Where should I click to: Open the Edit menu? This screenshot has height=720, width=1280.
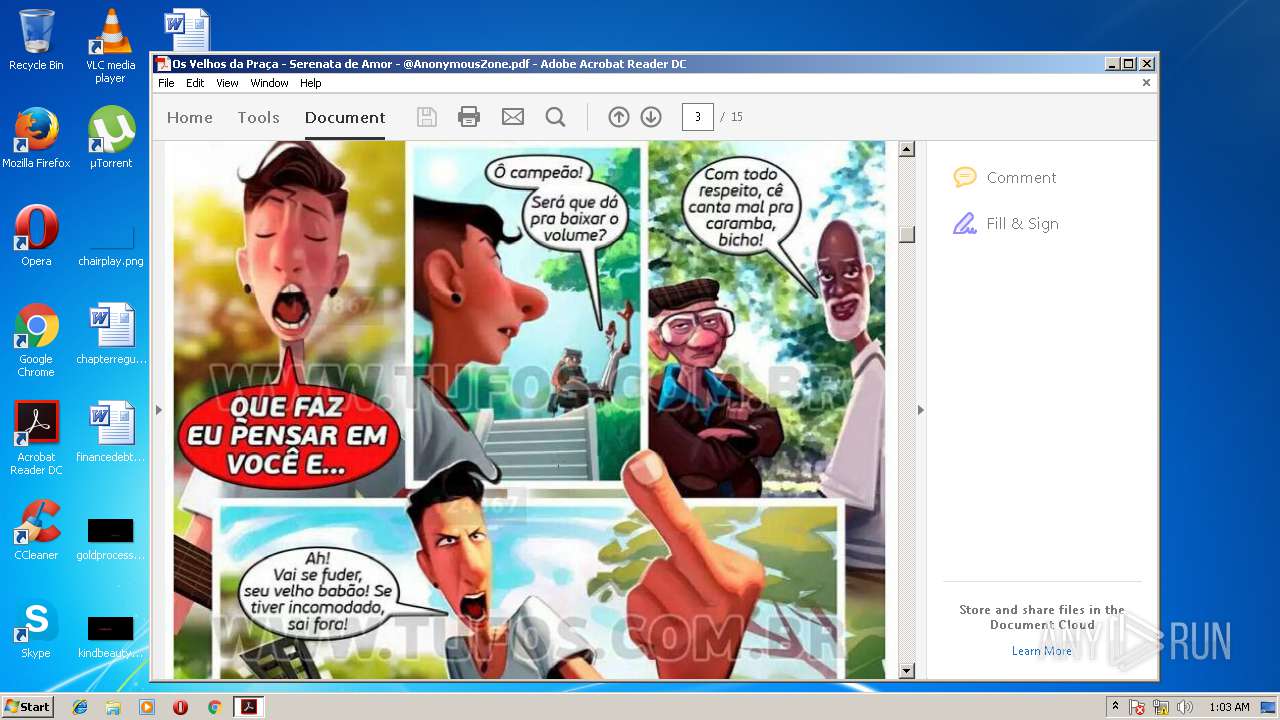coord(195,83)
